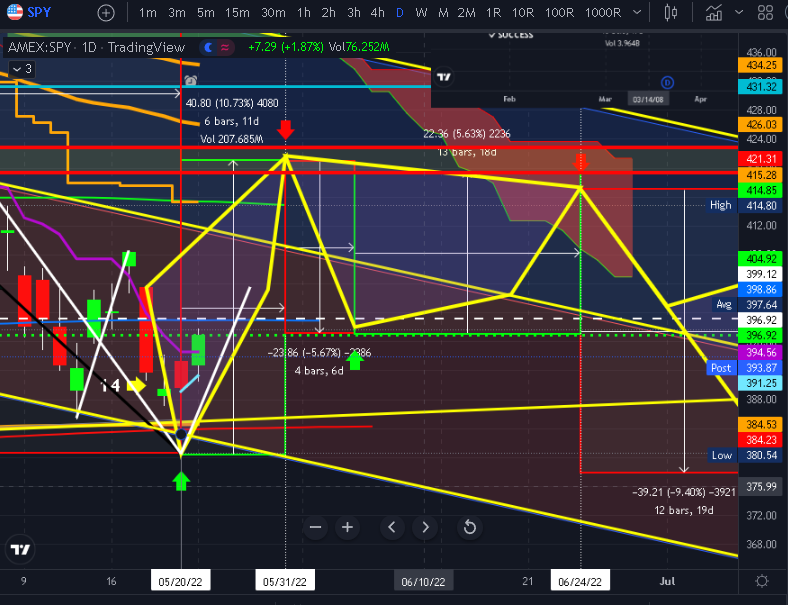This screenshot has width=788, height=605.
Task: Pick the 1R range interval
Action: (494, 13)
